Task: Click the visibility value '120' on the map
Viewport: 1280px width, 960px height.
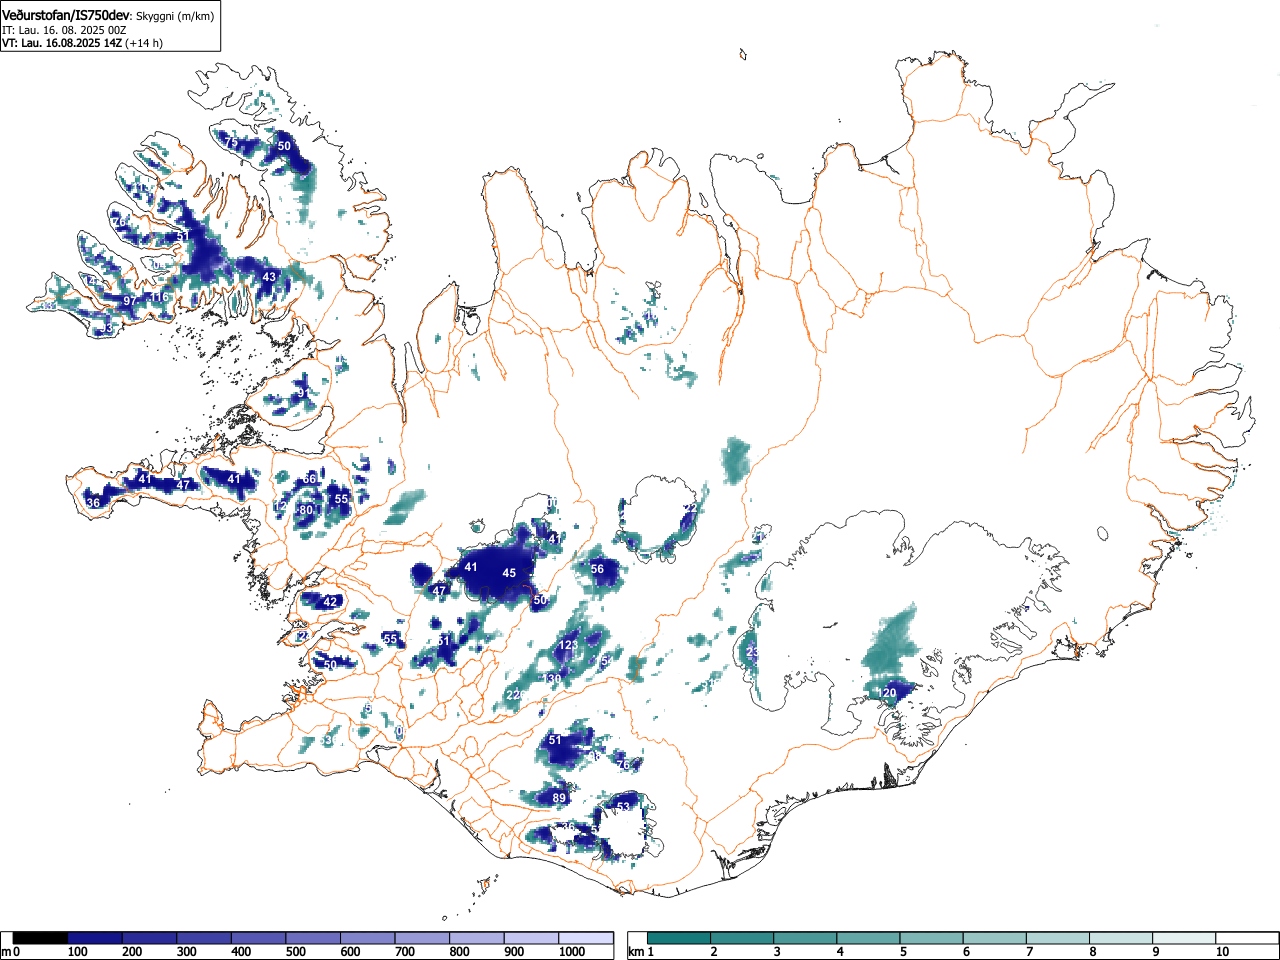Action: click(x=887, y=693)
